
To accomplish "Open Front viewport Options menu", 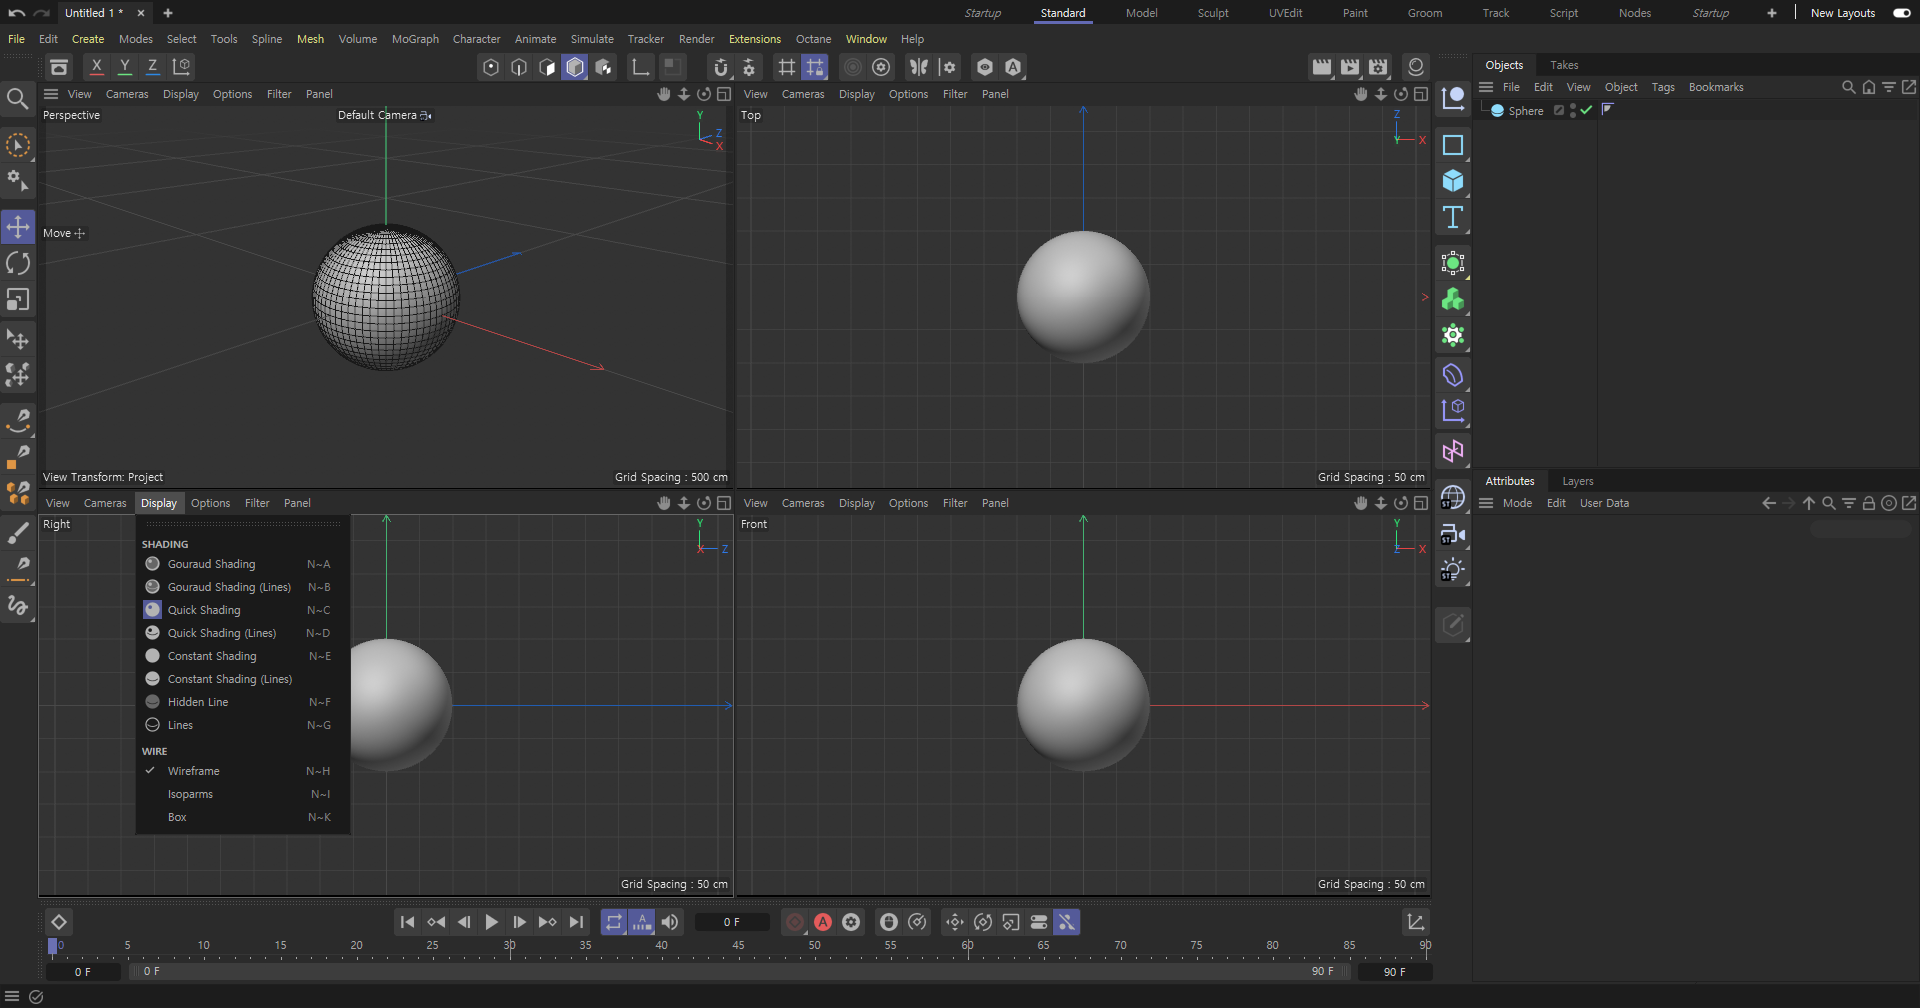I will (908, 503).
